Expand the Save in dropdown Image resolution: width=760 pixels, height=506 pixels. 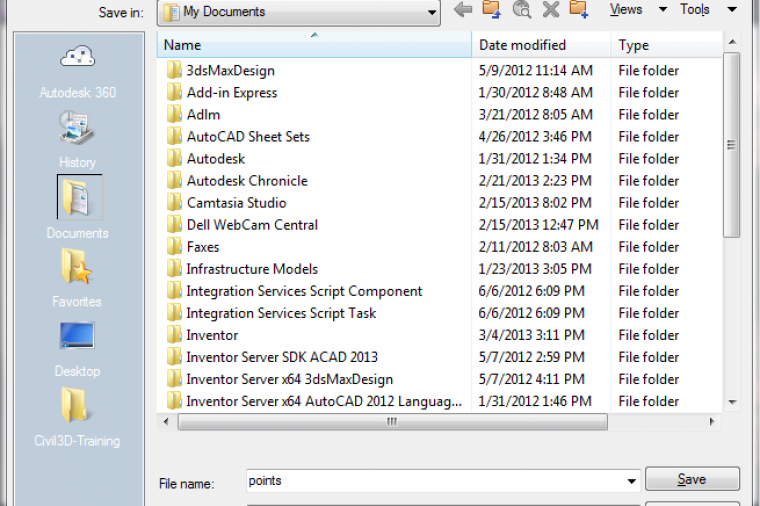431,12
